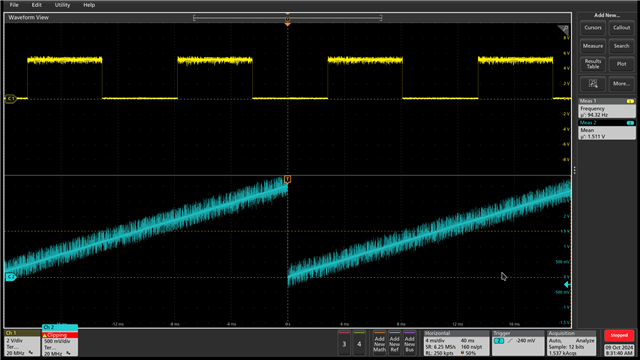Click the Cursors button
The image size is (640, 360).
(x=593, y=28)
